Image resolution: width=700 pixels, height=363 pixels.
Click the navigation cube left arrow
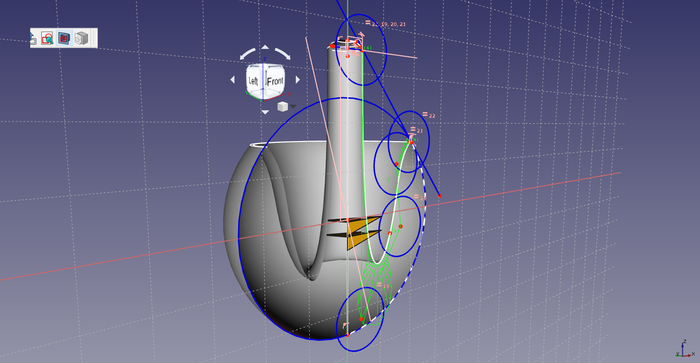point(233,79)
